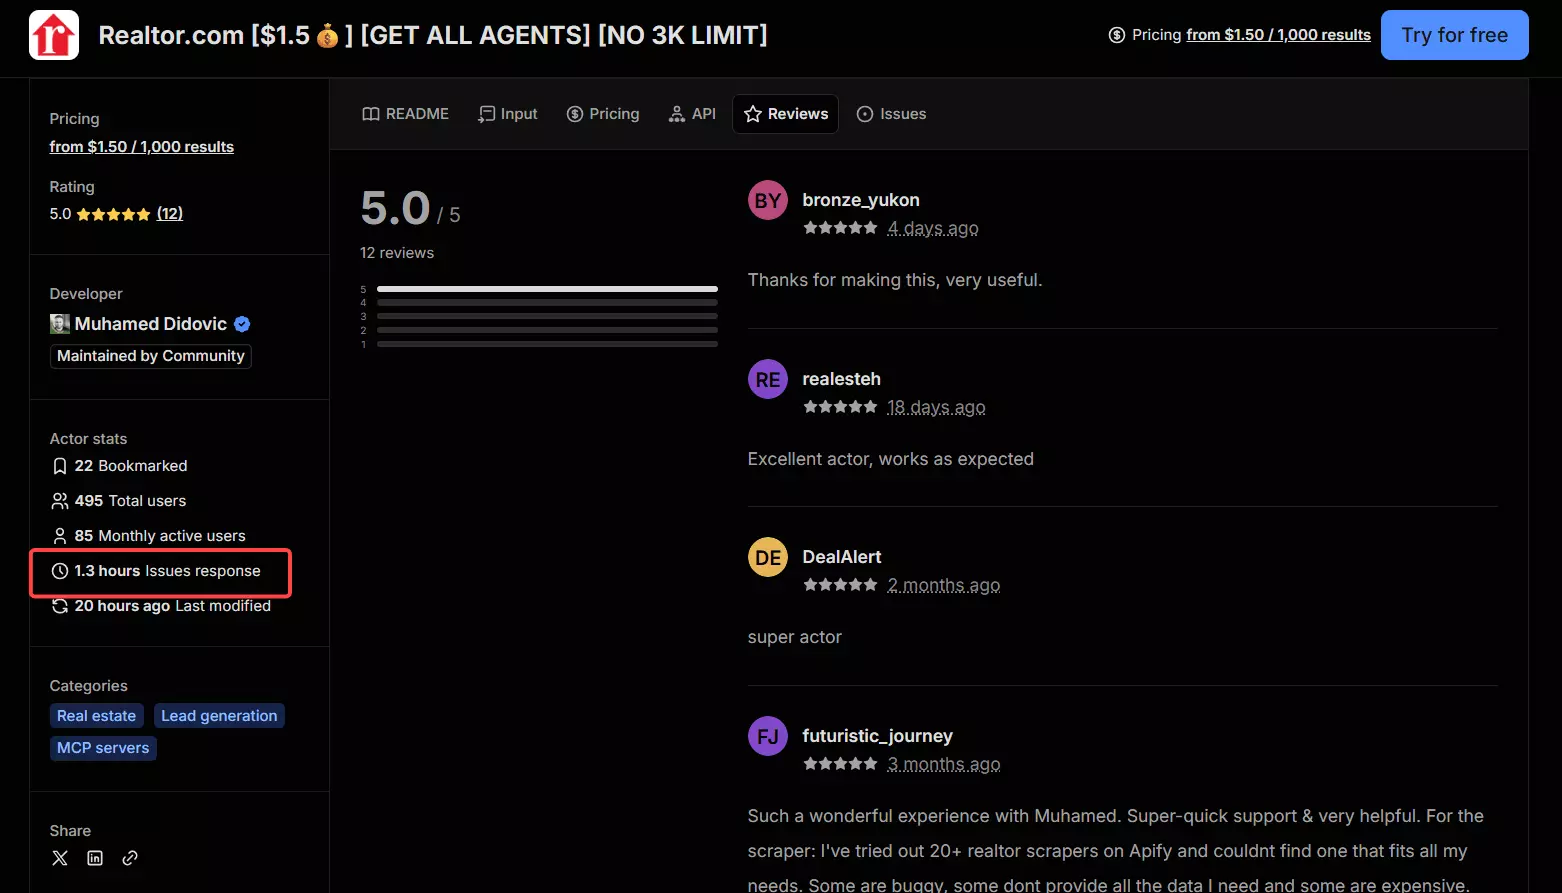Image resolution: width=1562 pixels, height=893 pixels.
Task: Click the Try for free button
Action: 1454,35
